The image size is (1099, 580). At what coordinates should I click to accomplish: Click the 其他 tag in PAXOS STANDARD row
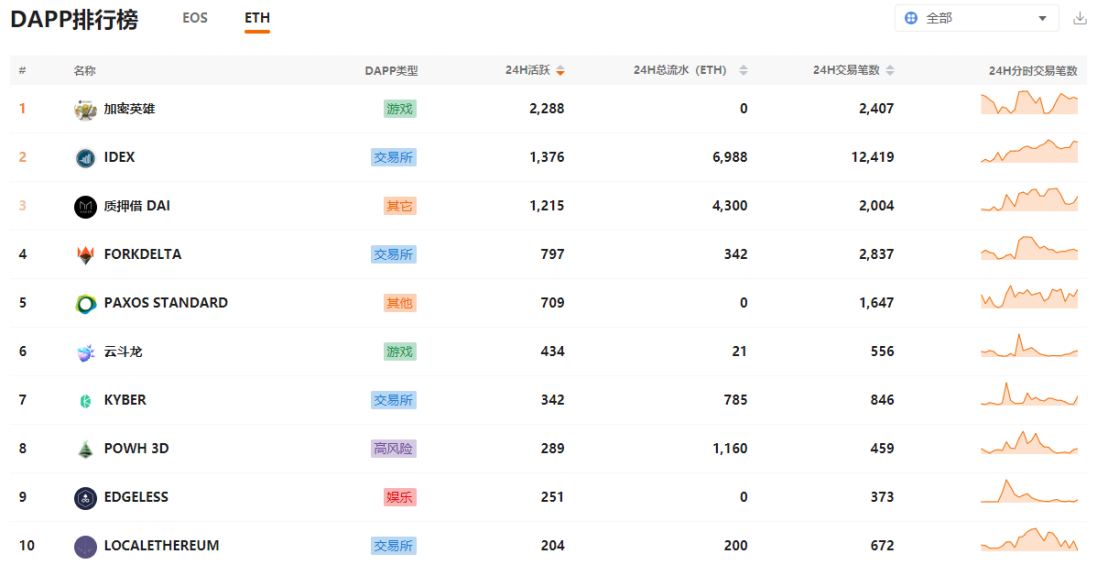click(400, 303)
